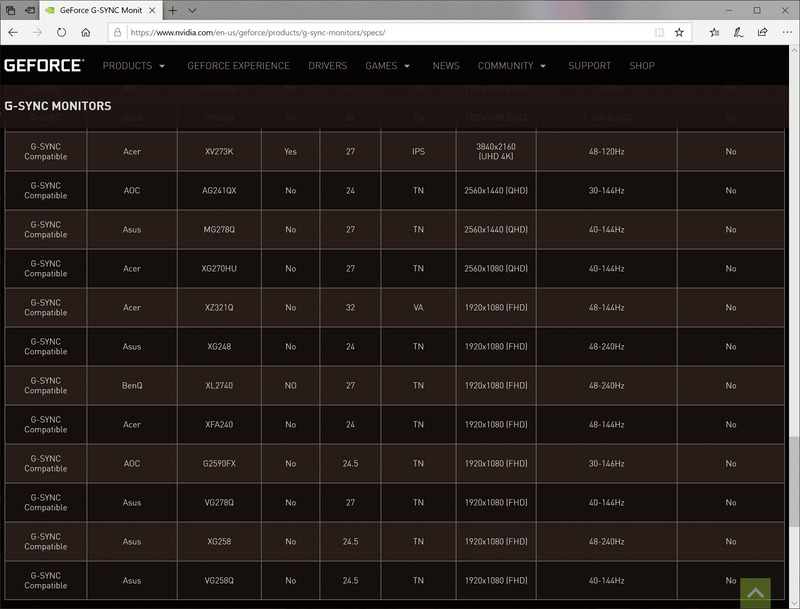The width and height of the screenshot is (800, 609).
Task: Expand the GAMES dropdown menu
Action: point(387,65)
